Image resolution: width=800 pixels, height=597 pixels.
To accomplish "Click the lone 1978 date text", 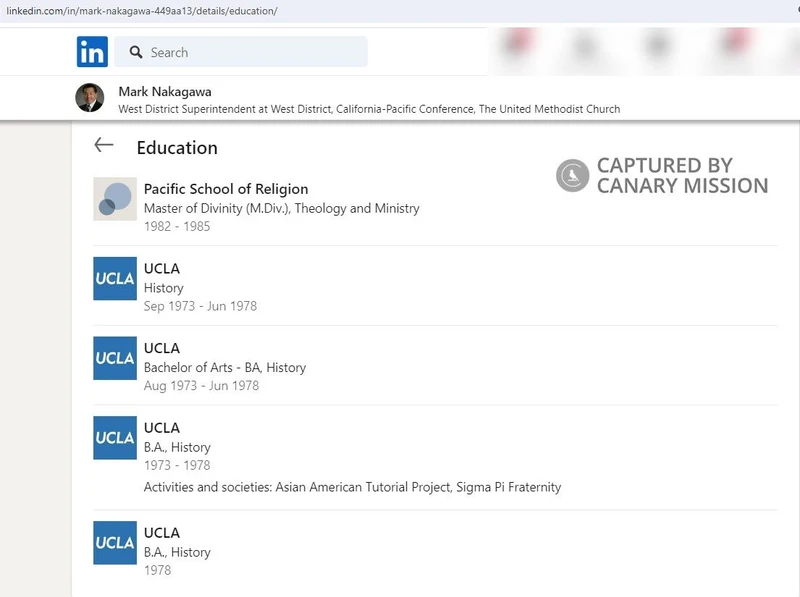I will click(x=158, y=570).
